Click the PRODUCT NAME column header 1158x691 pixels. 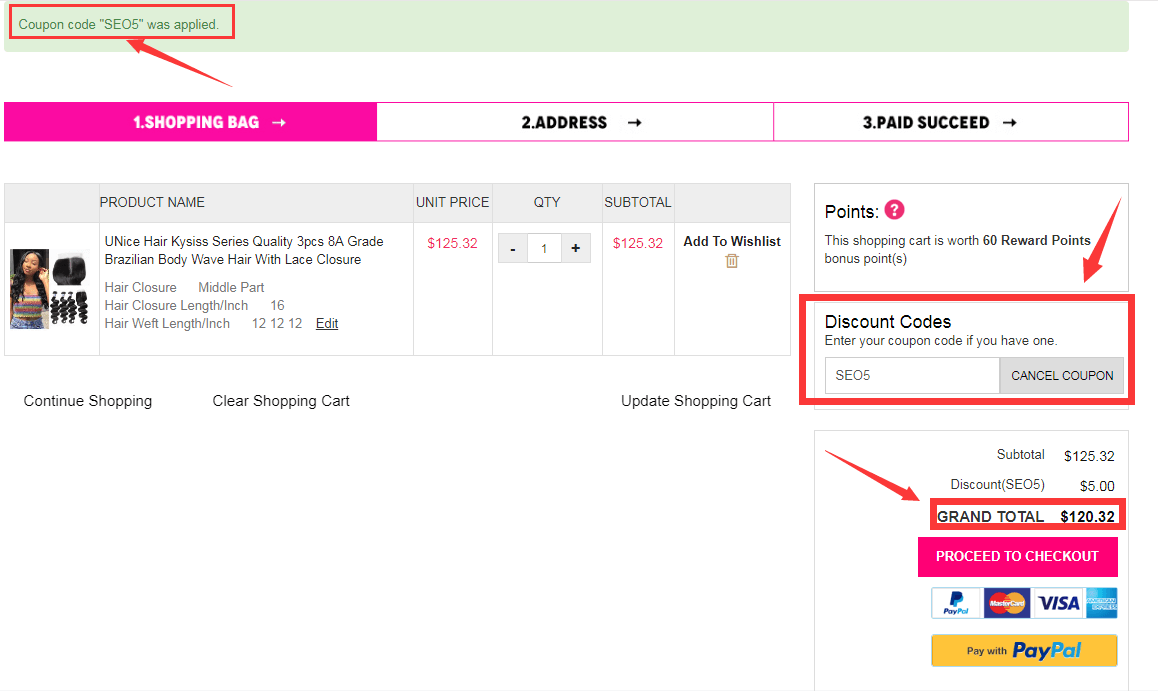(152, 202)
